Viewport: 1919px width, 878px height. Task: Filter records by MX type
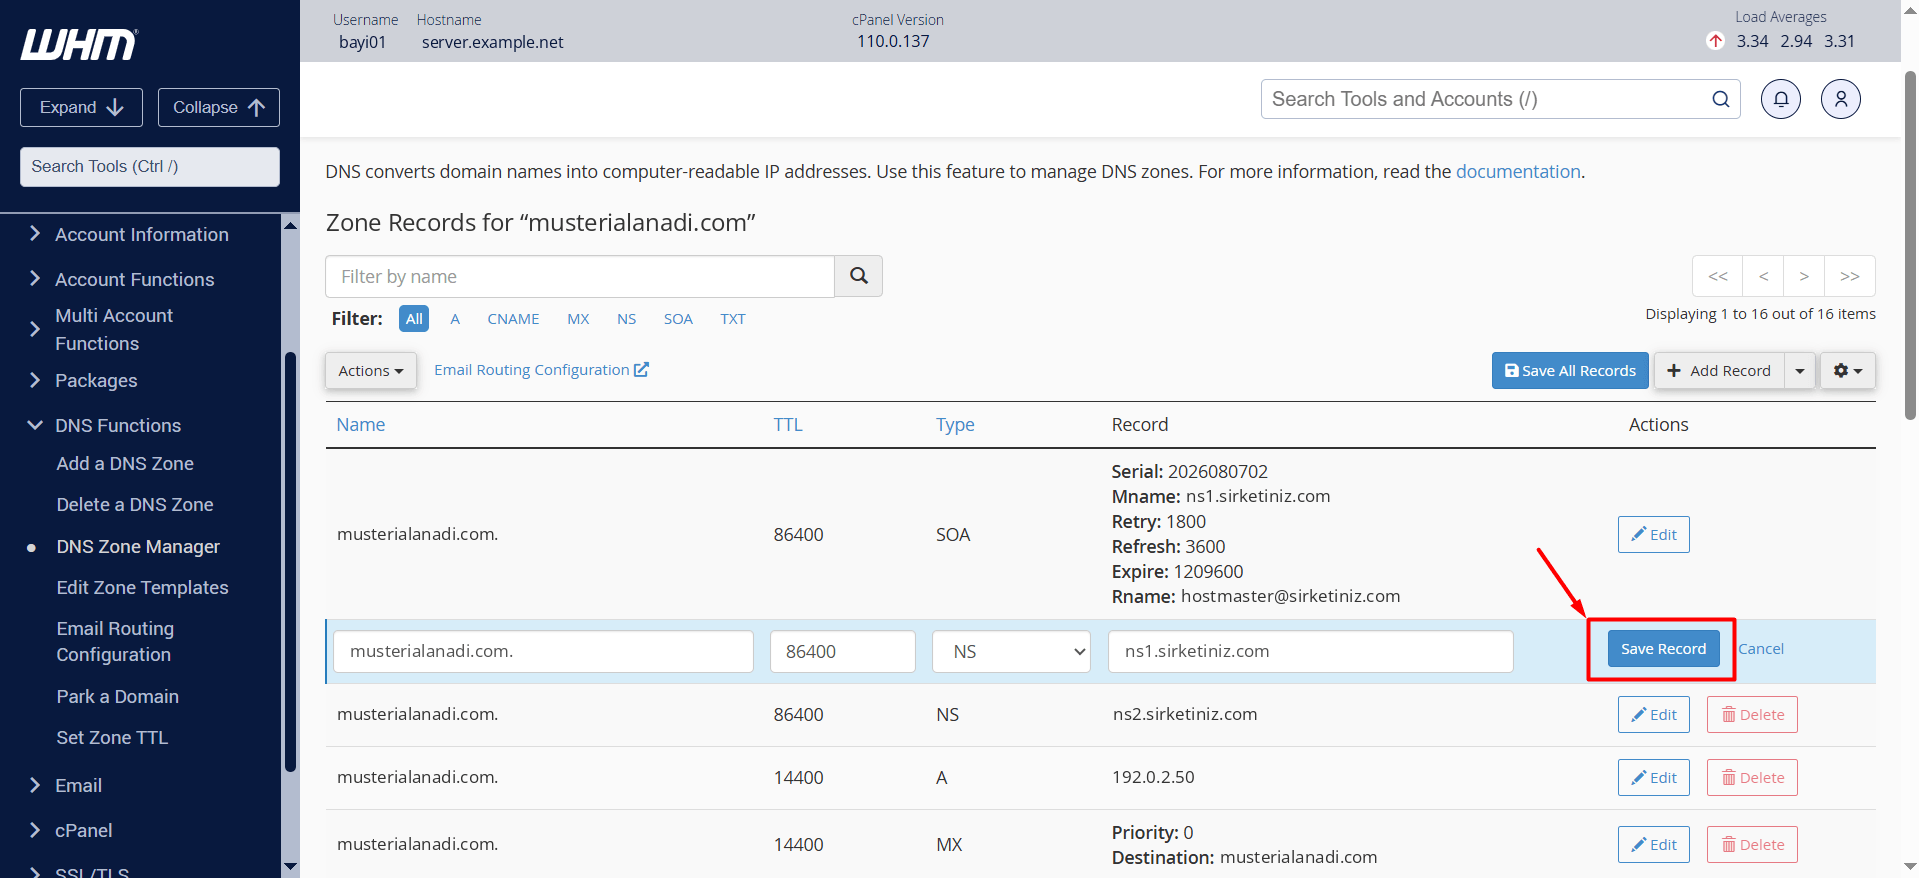578,318
